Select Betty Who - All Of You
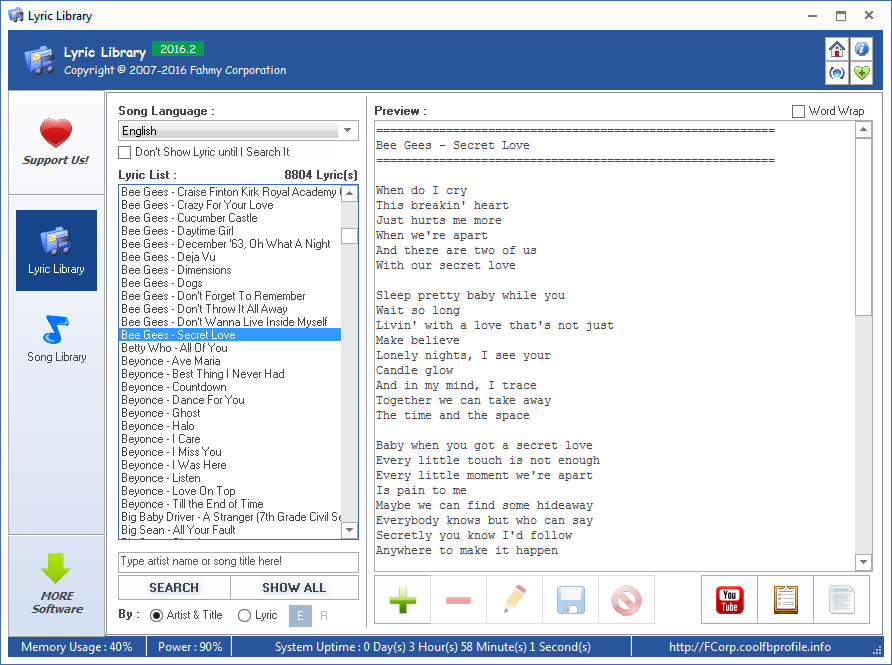The width and height of the screenshot is (892, 665). pyautogui.click(x=230, y=348)
